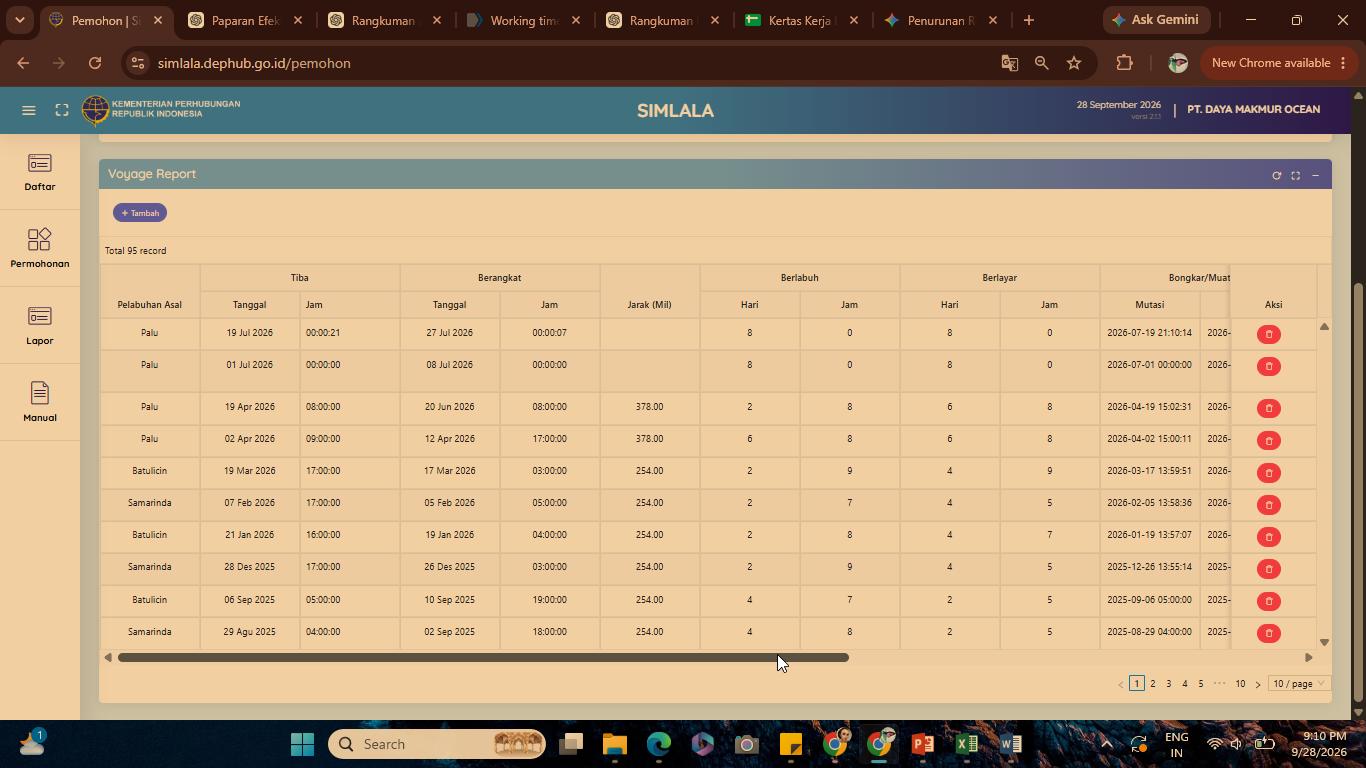Delete the 19 Jul 2026 Palu record
This screenshot has height=768, width=1366.
[x=1268, y=334]
